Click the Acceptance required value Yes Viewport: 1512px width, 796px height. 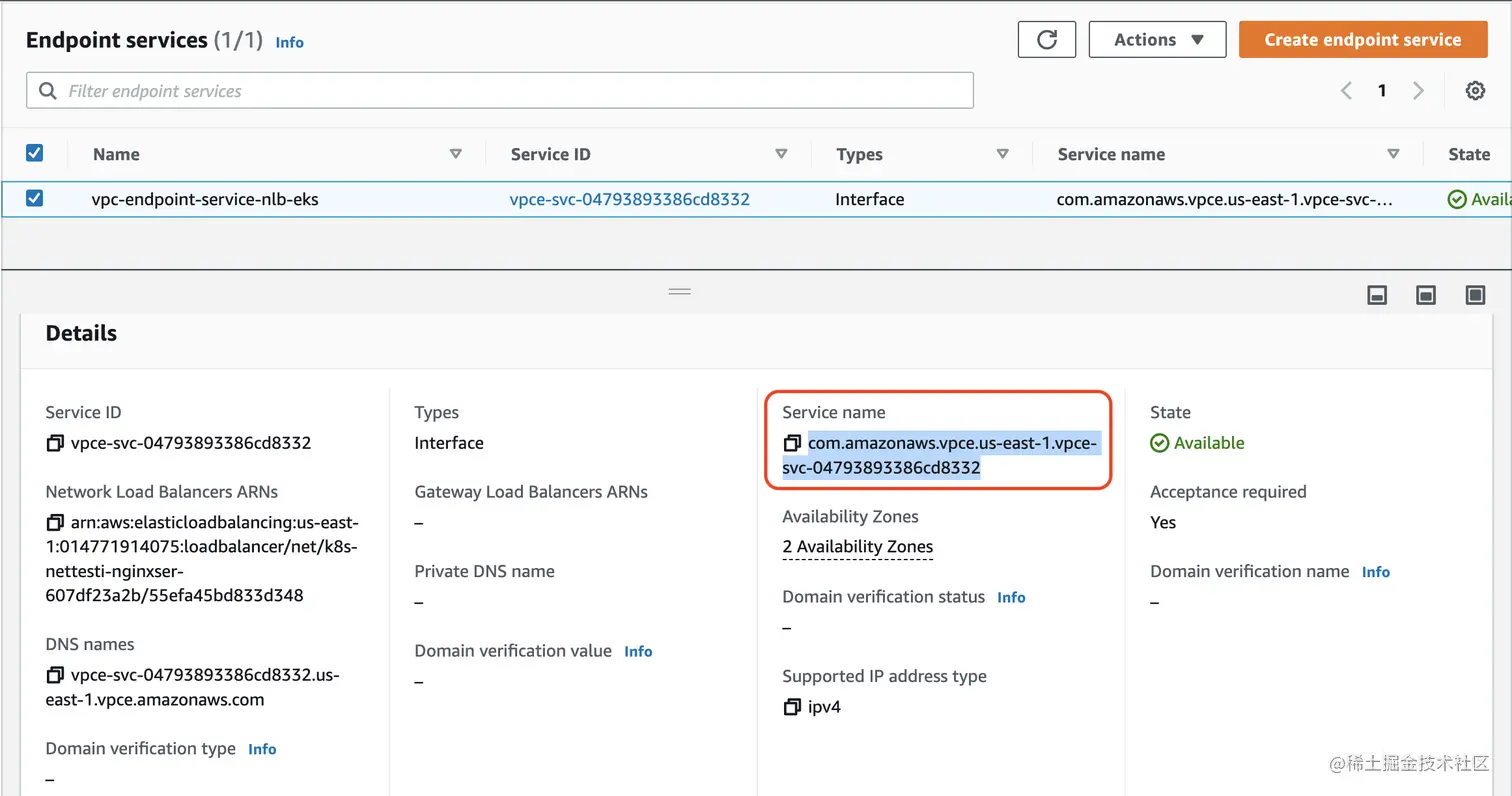click(x=1163, y=522)
